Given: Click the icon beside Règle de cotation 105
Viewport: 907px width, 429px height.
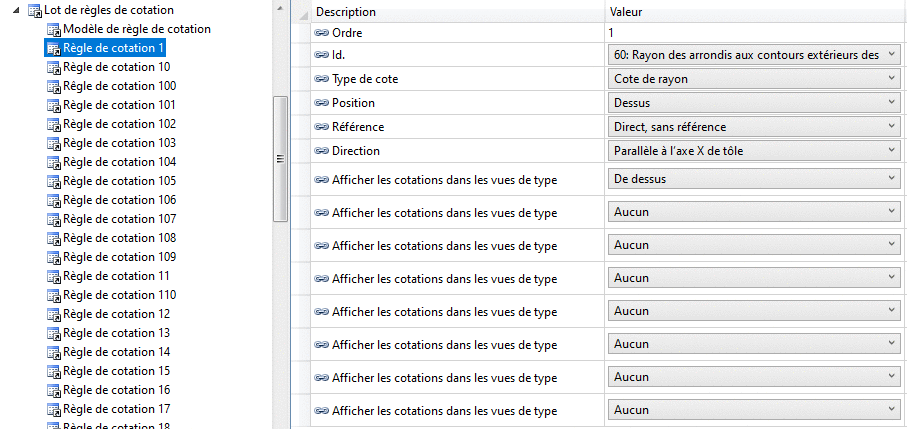Looking at the screenshot, I should pyautogui.click(x=54, y=181).
